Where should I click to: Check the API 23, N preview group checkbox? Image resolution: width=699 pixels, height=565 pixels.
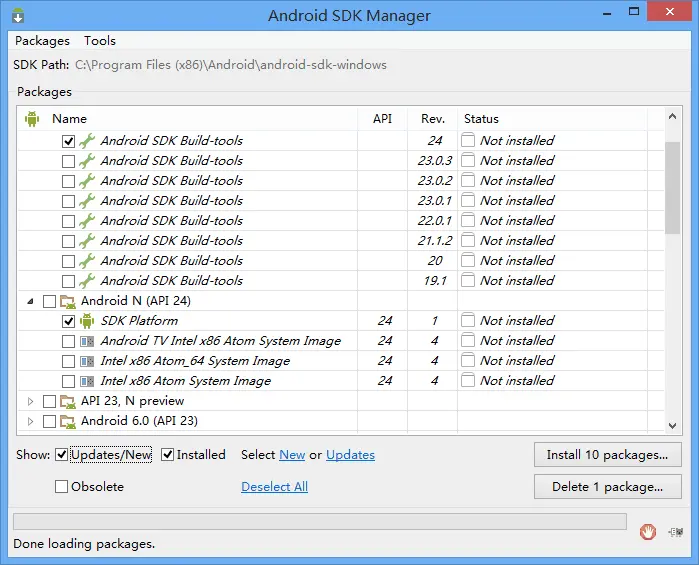[49, 401]
